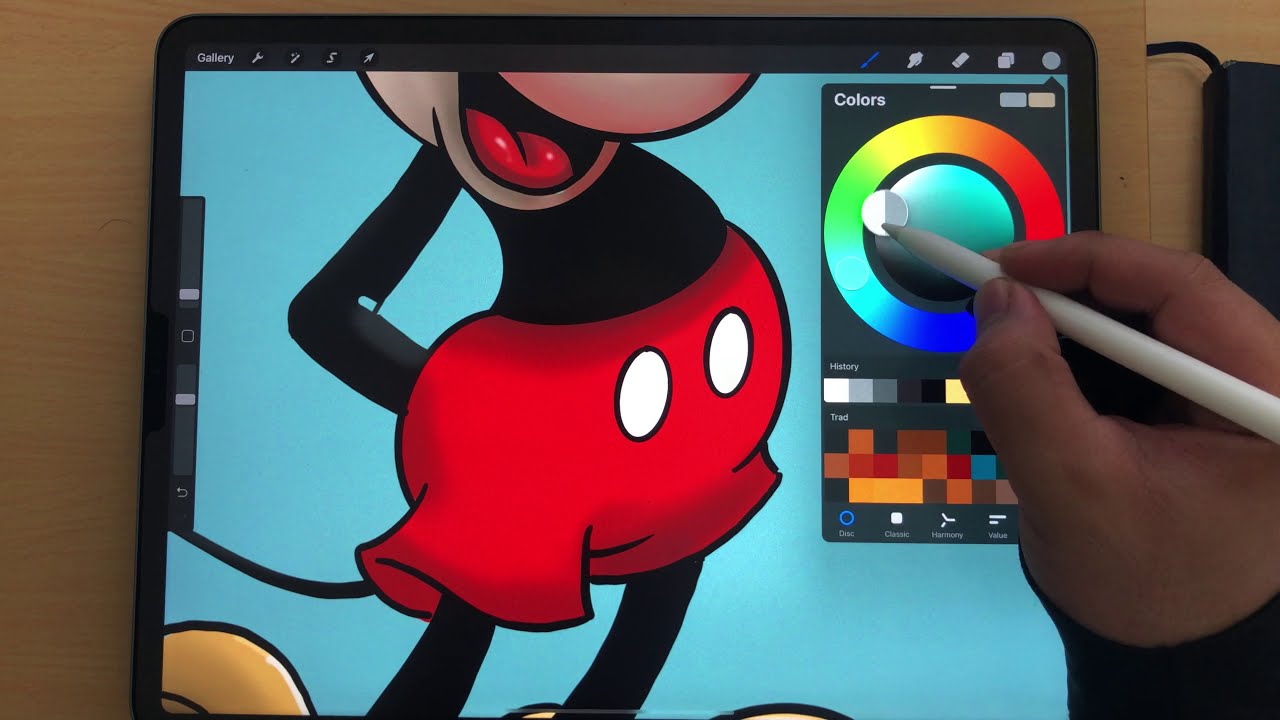Switch to the Harmony color tab
Viewport: 1280px width, 720px height.
click(947, 523)
